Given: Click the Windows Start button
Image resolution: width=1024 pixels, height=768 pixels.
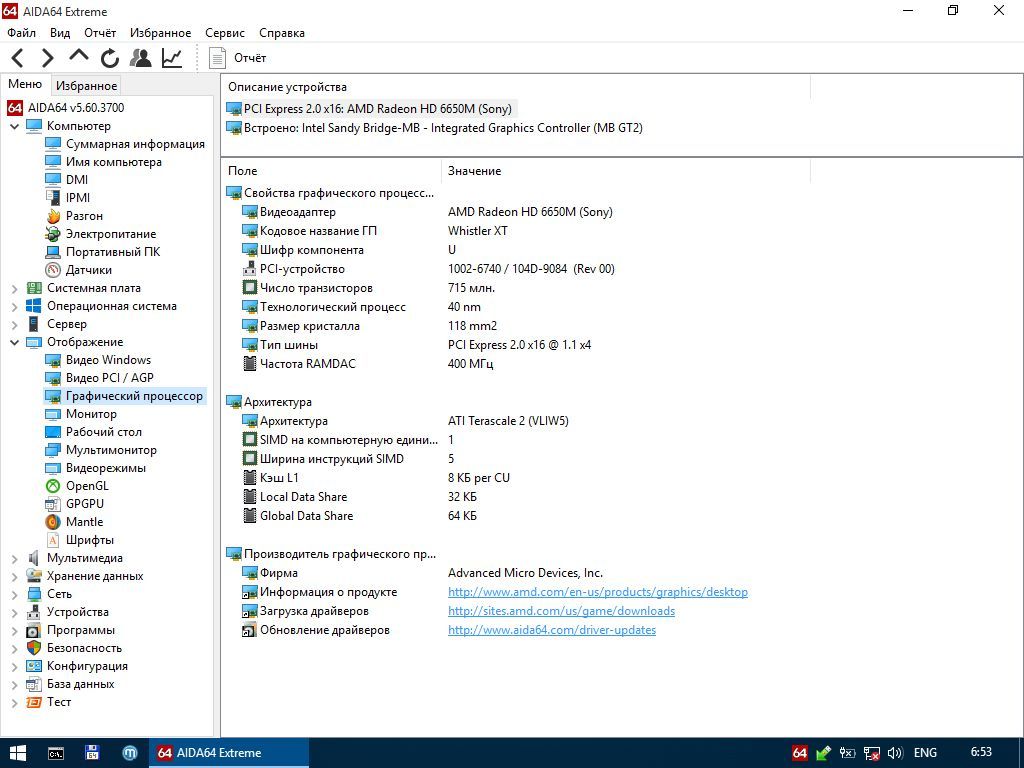Looking at the screenshot, I should click(16, 753).
